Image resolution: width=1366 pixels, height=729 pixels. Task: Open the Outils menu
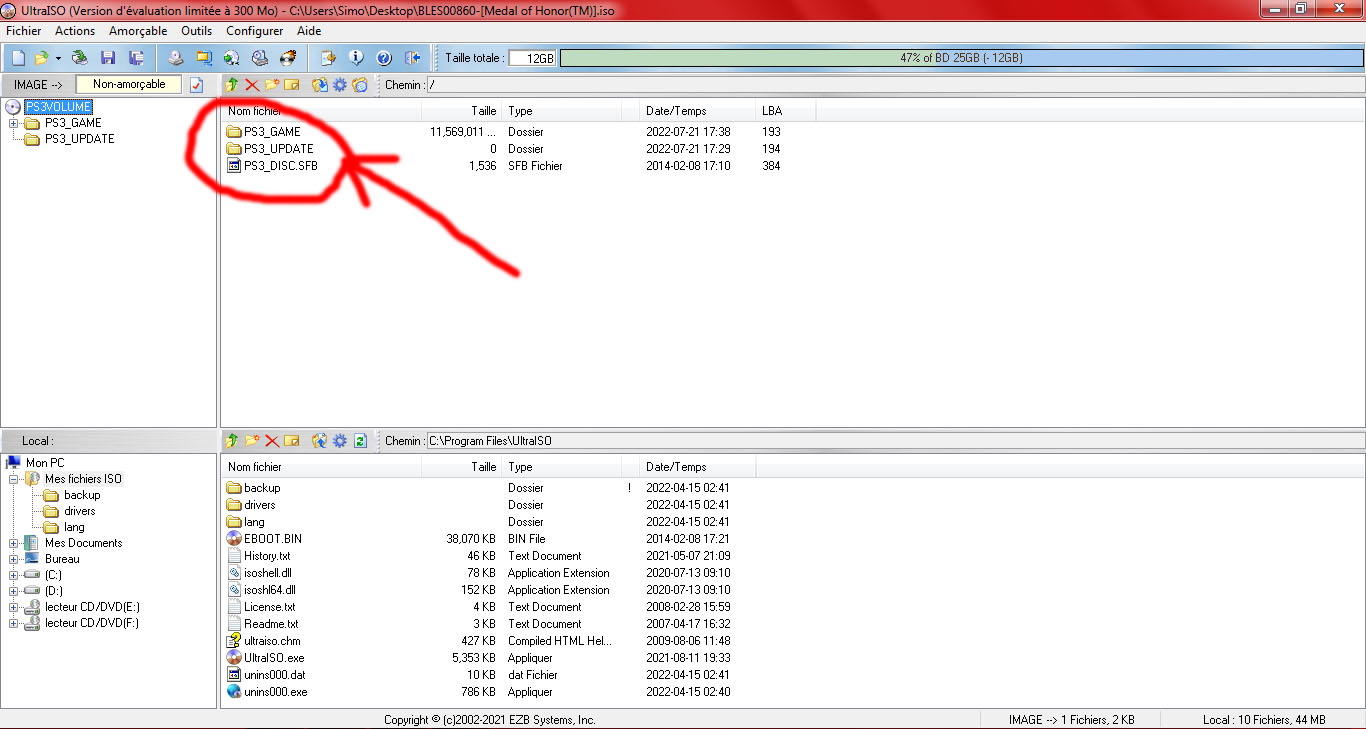(x=196, y=31)
